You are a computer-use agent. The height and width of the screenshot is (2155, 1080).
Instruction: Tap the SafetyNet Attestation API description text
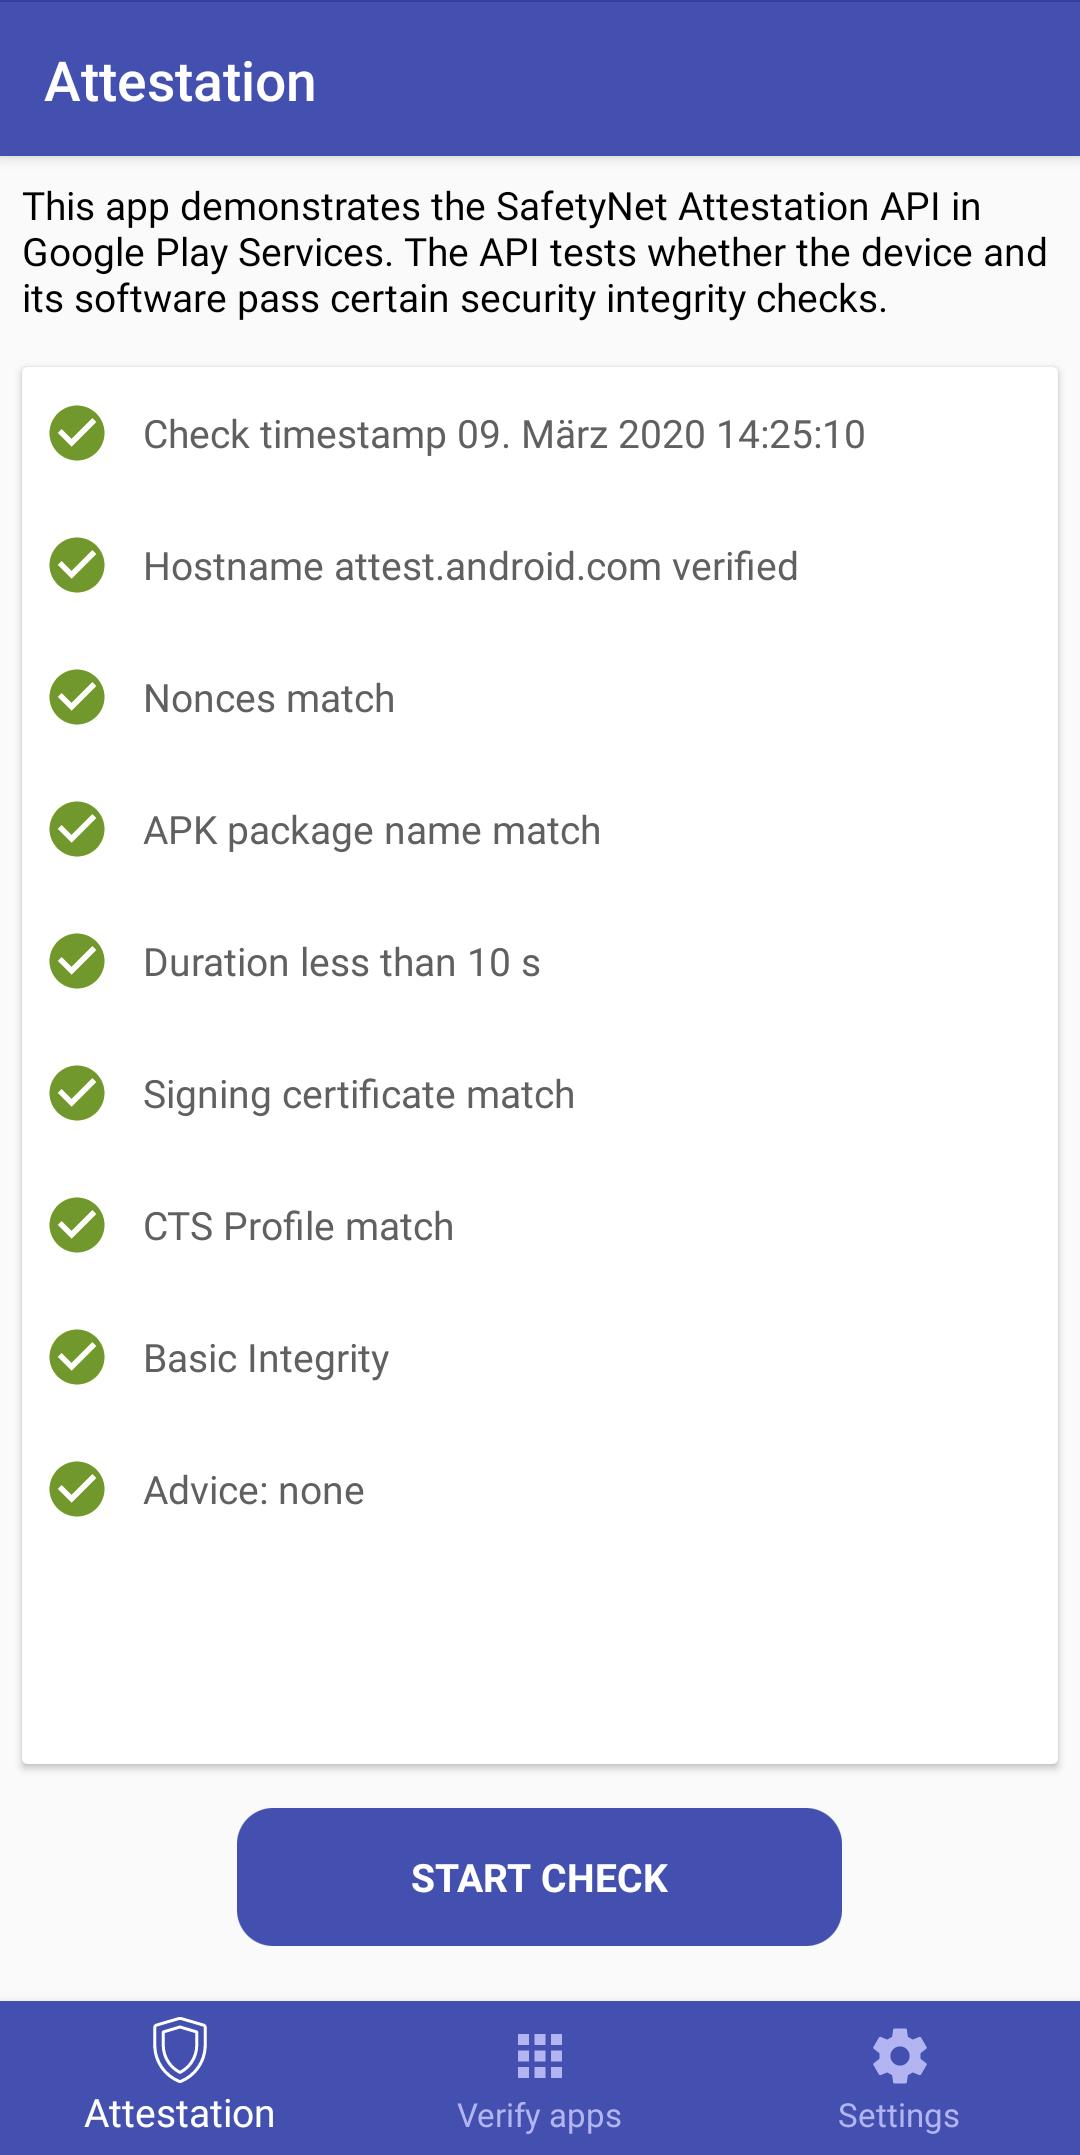pos(535,253)
